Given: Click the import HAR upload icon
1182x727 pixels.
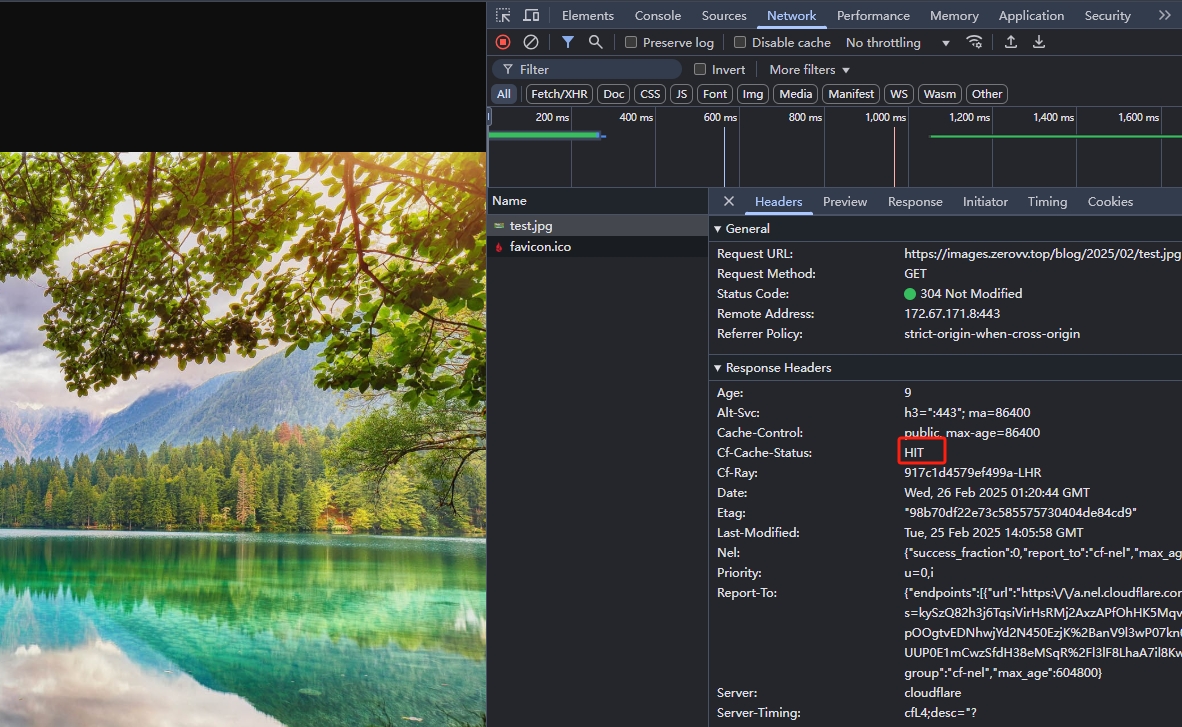Looking at the screenshot, I should click(1011, 42).
